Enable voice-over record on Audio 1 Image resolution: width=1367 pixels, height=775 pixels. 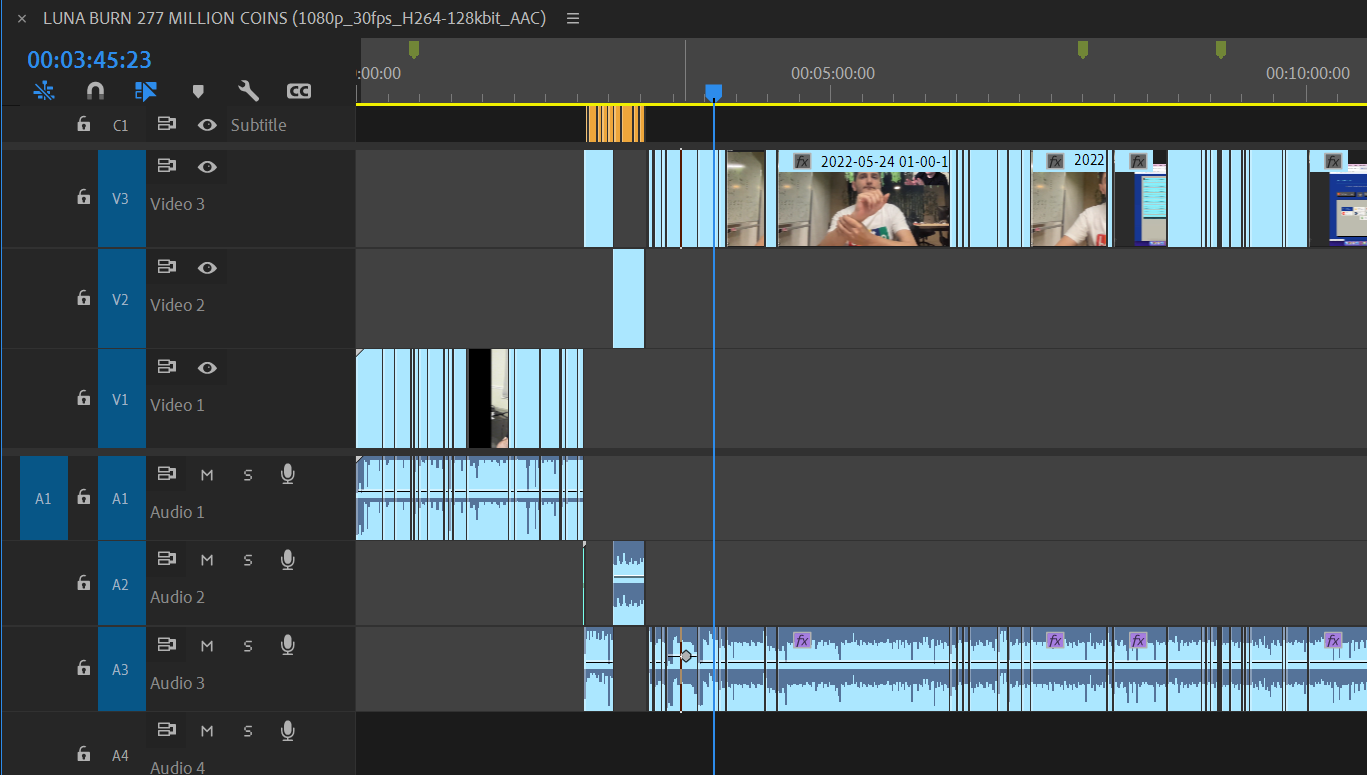[288, 474]
